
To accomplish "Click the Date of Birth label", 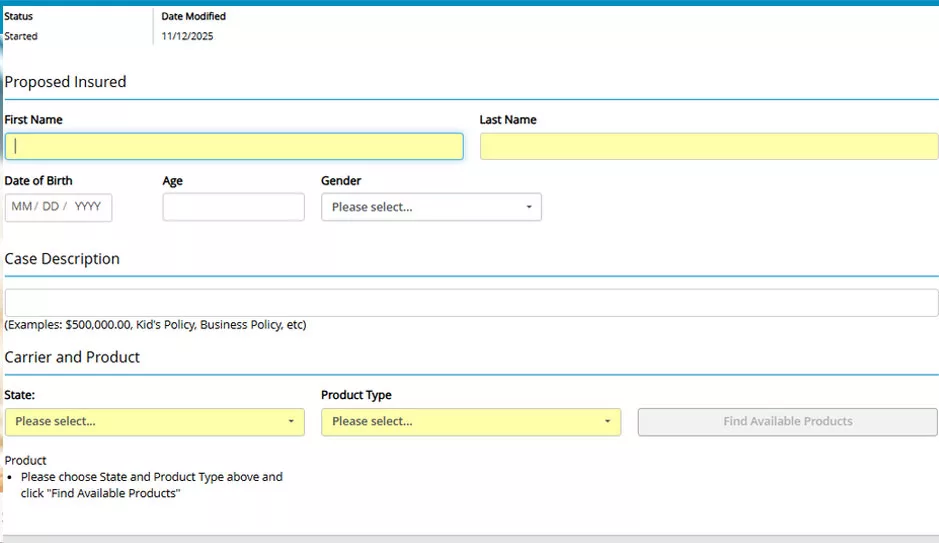I will coord(38,181).
